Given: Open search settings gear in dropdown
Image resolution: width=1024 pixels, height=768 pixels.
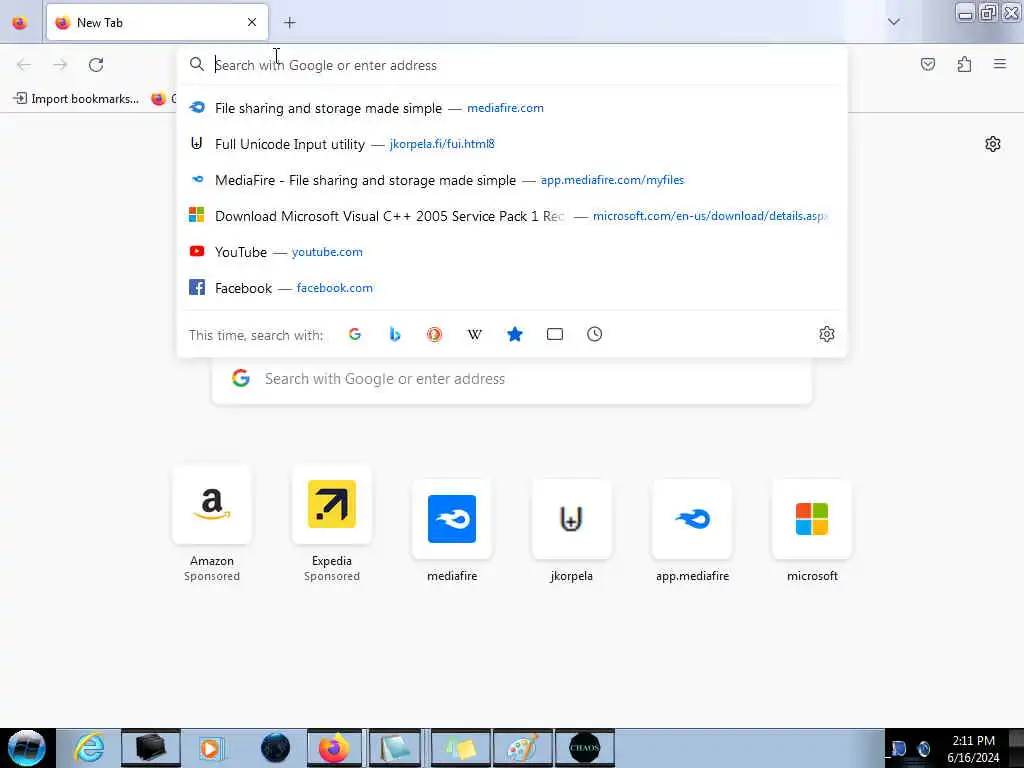Looking at the screenshot, I should (827, 334).
